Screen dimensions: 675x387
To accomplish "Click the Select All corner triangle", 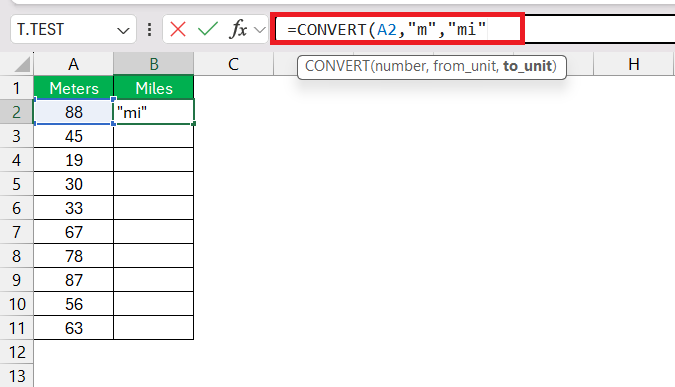I will 22,65.
